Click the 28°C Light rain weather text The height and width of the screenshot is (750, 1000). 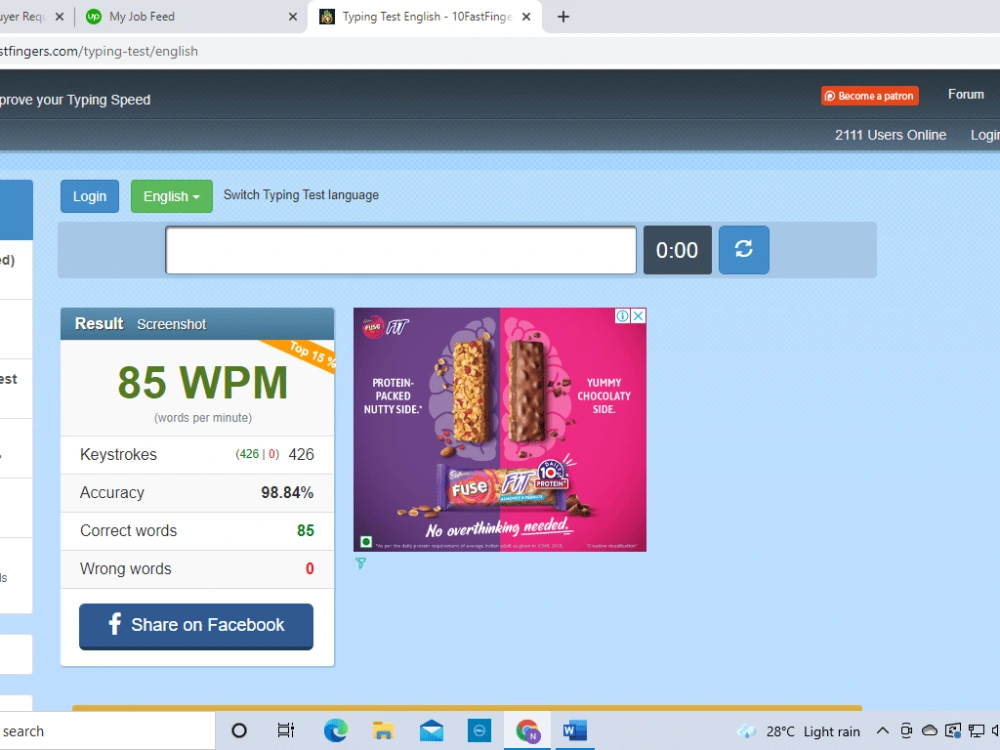[x=813, y=732]
